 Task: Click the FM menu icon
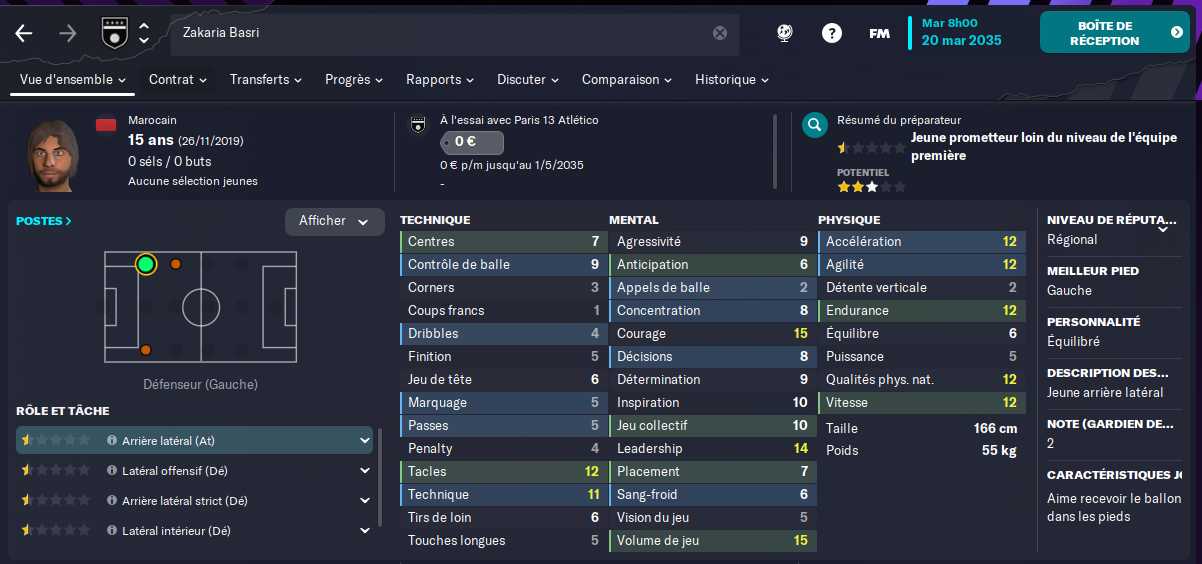coord(880,33)
